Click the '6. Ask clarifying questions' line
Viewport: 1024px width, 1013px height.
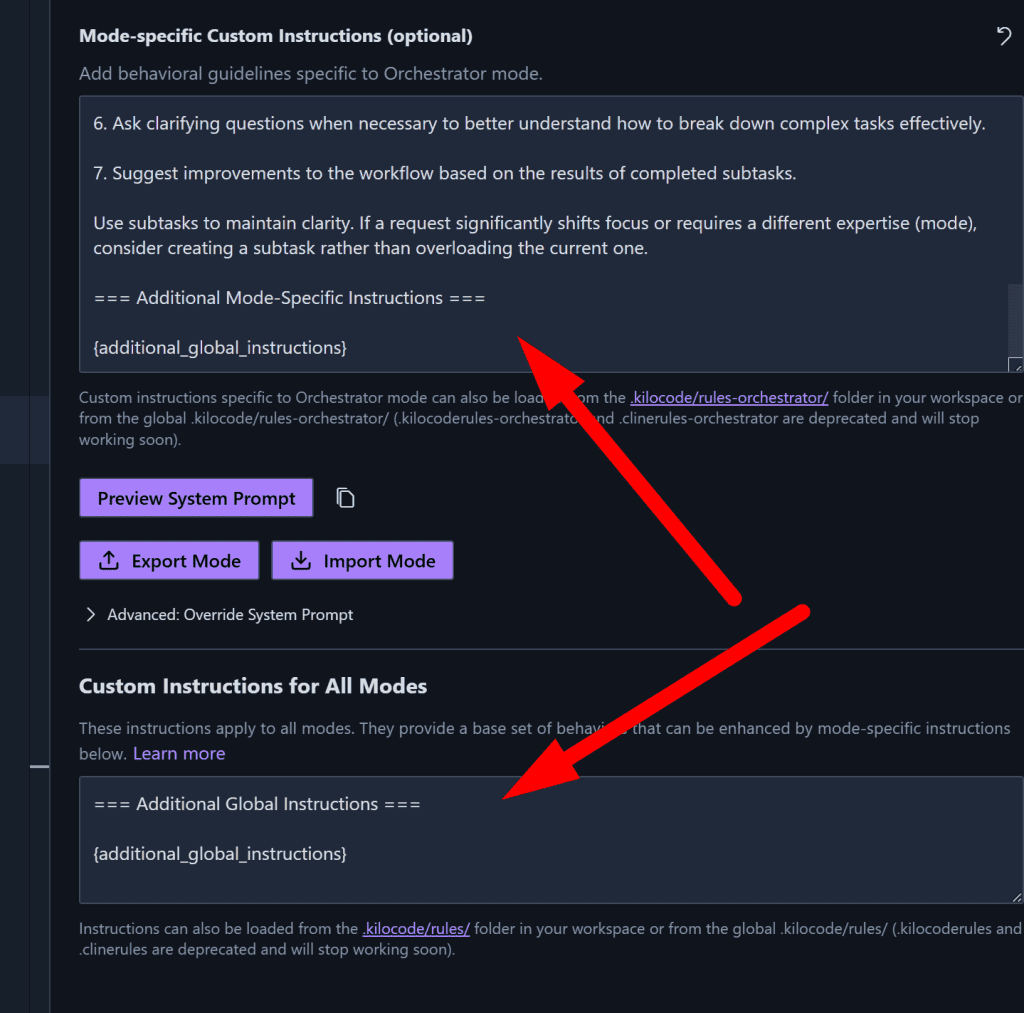(x=539, y=124)
